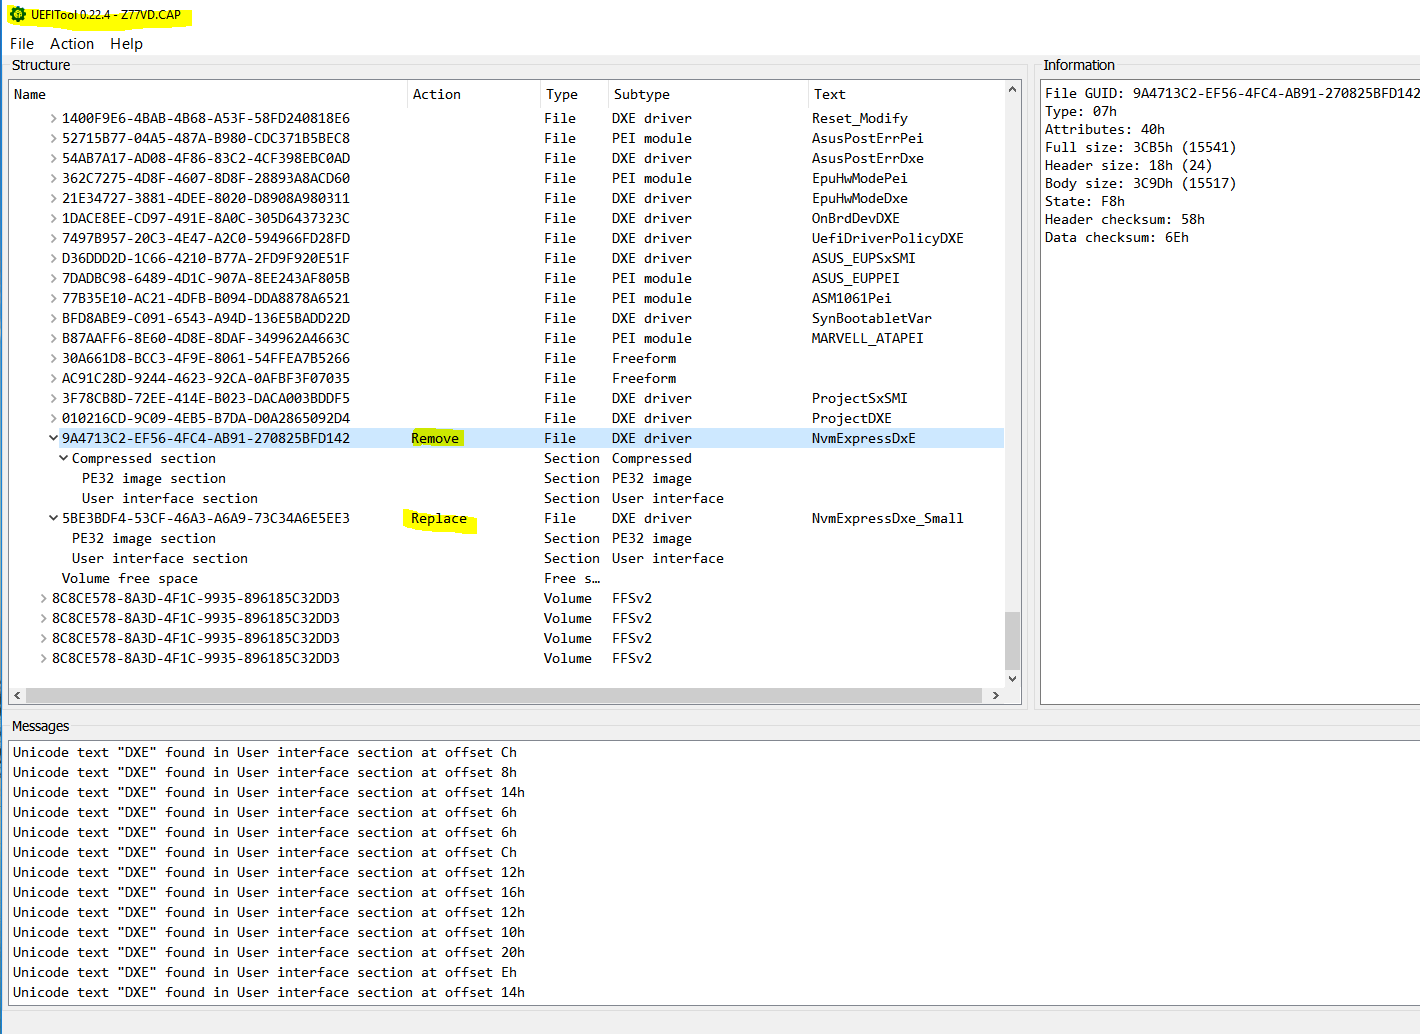Click the File GUID line in Information

[x=1232, y=93]
